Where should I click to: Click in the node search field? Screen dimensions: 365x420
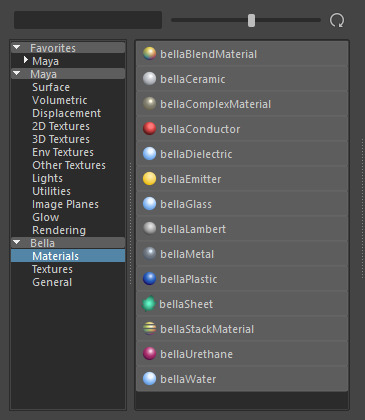88,20
